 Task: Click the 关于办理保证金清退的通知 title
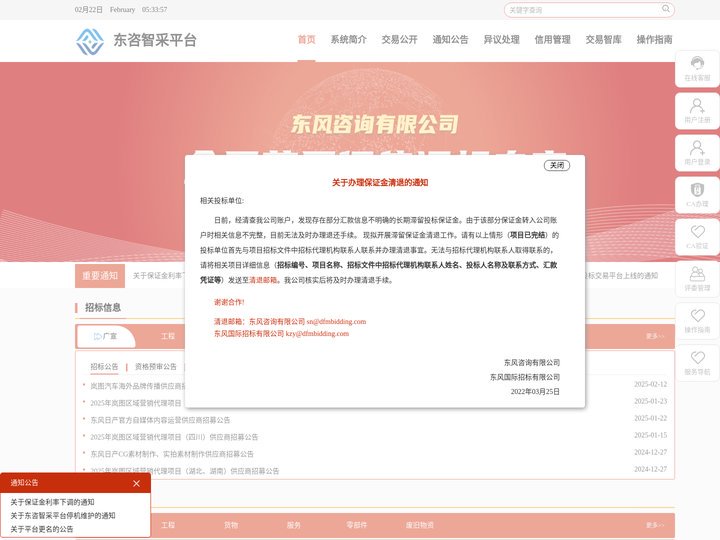pos(380,183)
